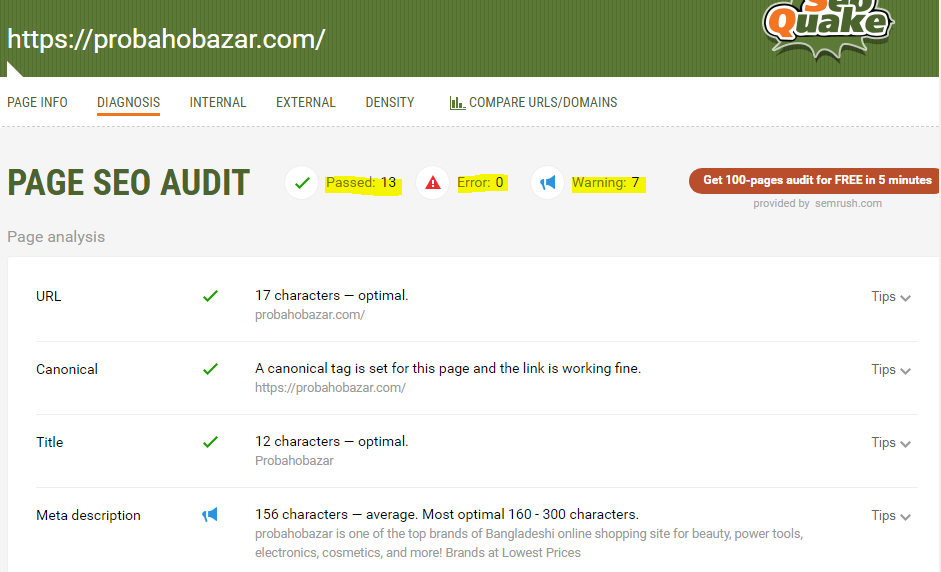
Task: Expand Tips for the Meta description row
Action: coord(891,516)
